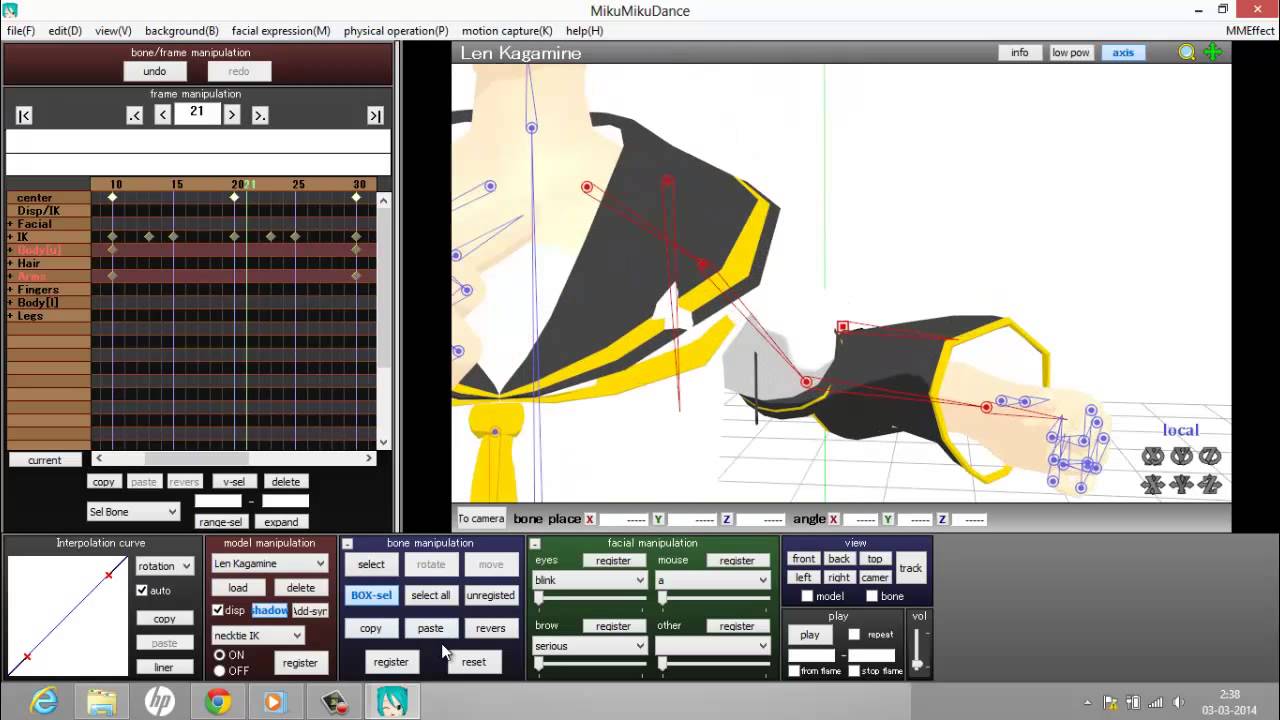The width and height of the screenshot is (1280, 720).
Task: Jump to first frame button
Action: [x=24, y=116]
